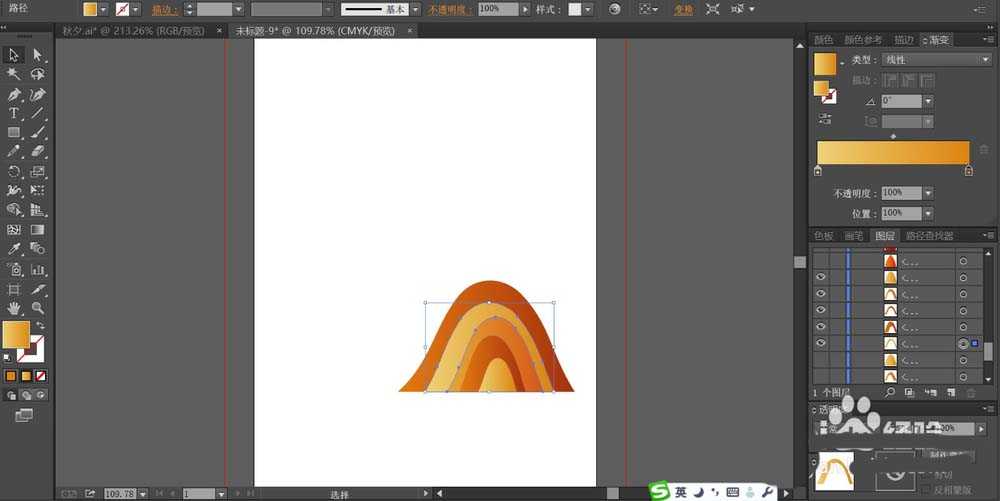Click the opacity 100% field in control bar

click(x=497, y=9)
